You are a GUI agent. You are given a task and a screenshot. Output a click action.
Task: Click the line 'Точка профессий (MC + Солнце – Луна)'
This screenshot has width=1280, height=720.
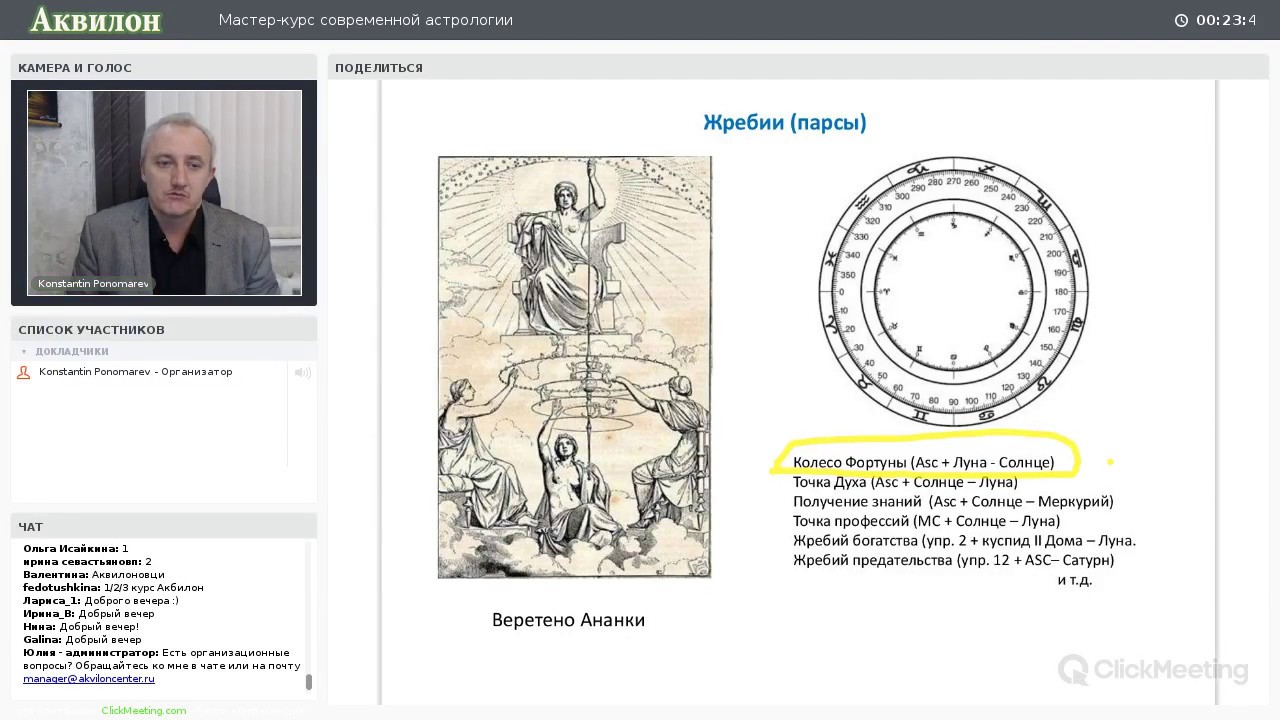(x=927, y=521)
